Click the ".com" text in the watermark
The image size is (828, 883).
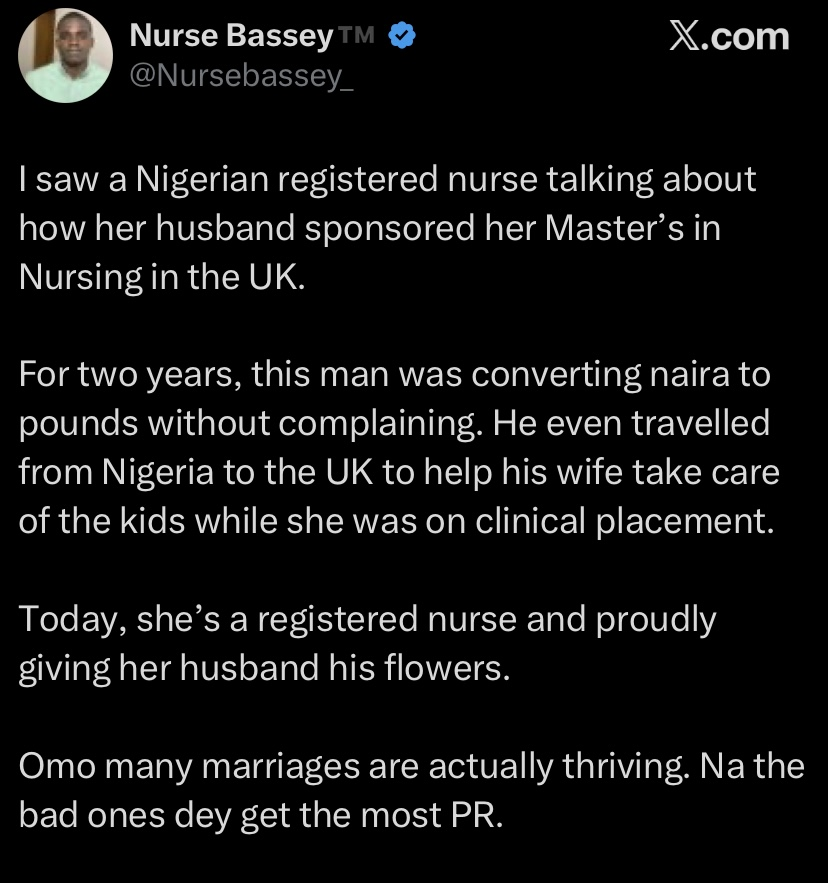coord(745,37)
